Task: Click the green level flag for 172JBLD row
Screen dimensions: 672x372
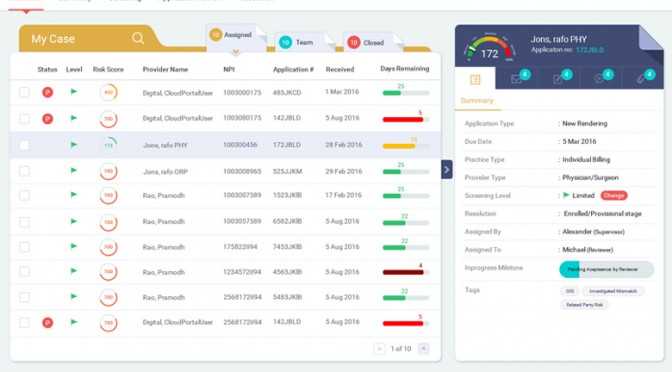Action: [74, 145]
